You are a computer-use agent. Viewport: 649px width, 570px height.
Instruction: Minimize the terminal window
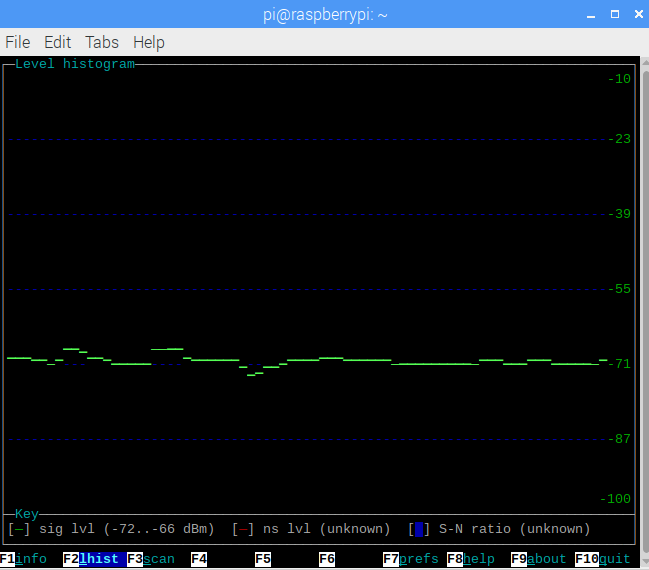pos(587,14)
